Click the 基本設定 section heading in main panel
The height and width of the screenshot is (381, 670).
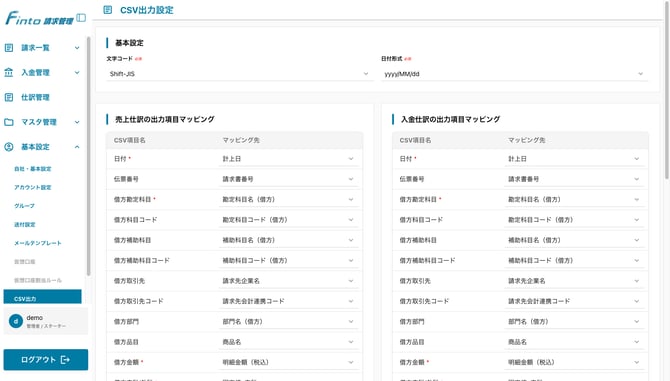[129, 43]
